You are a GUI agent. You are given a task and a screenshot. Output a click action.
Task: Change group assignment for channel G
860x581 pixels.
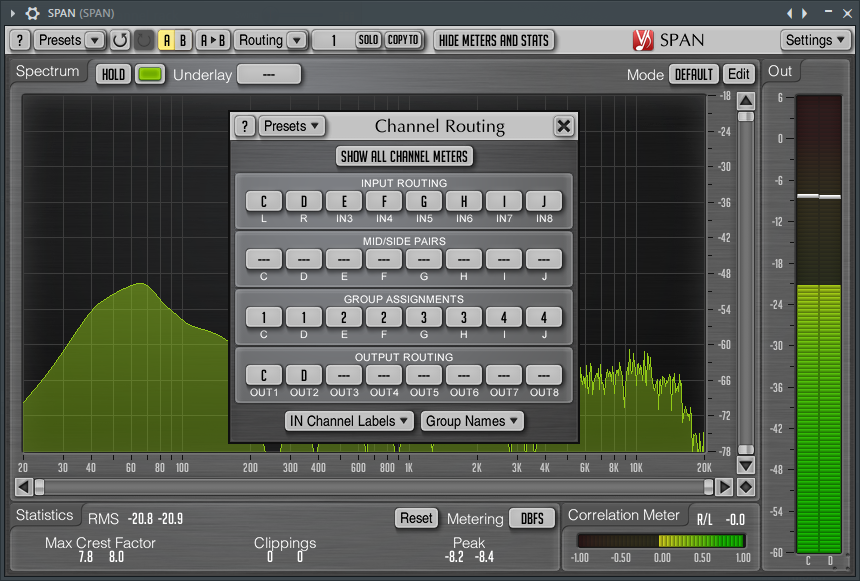tap(424, 317)
